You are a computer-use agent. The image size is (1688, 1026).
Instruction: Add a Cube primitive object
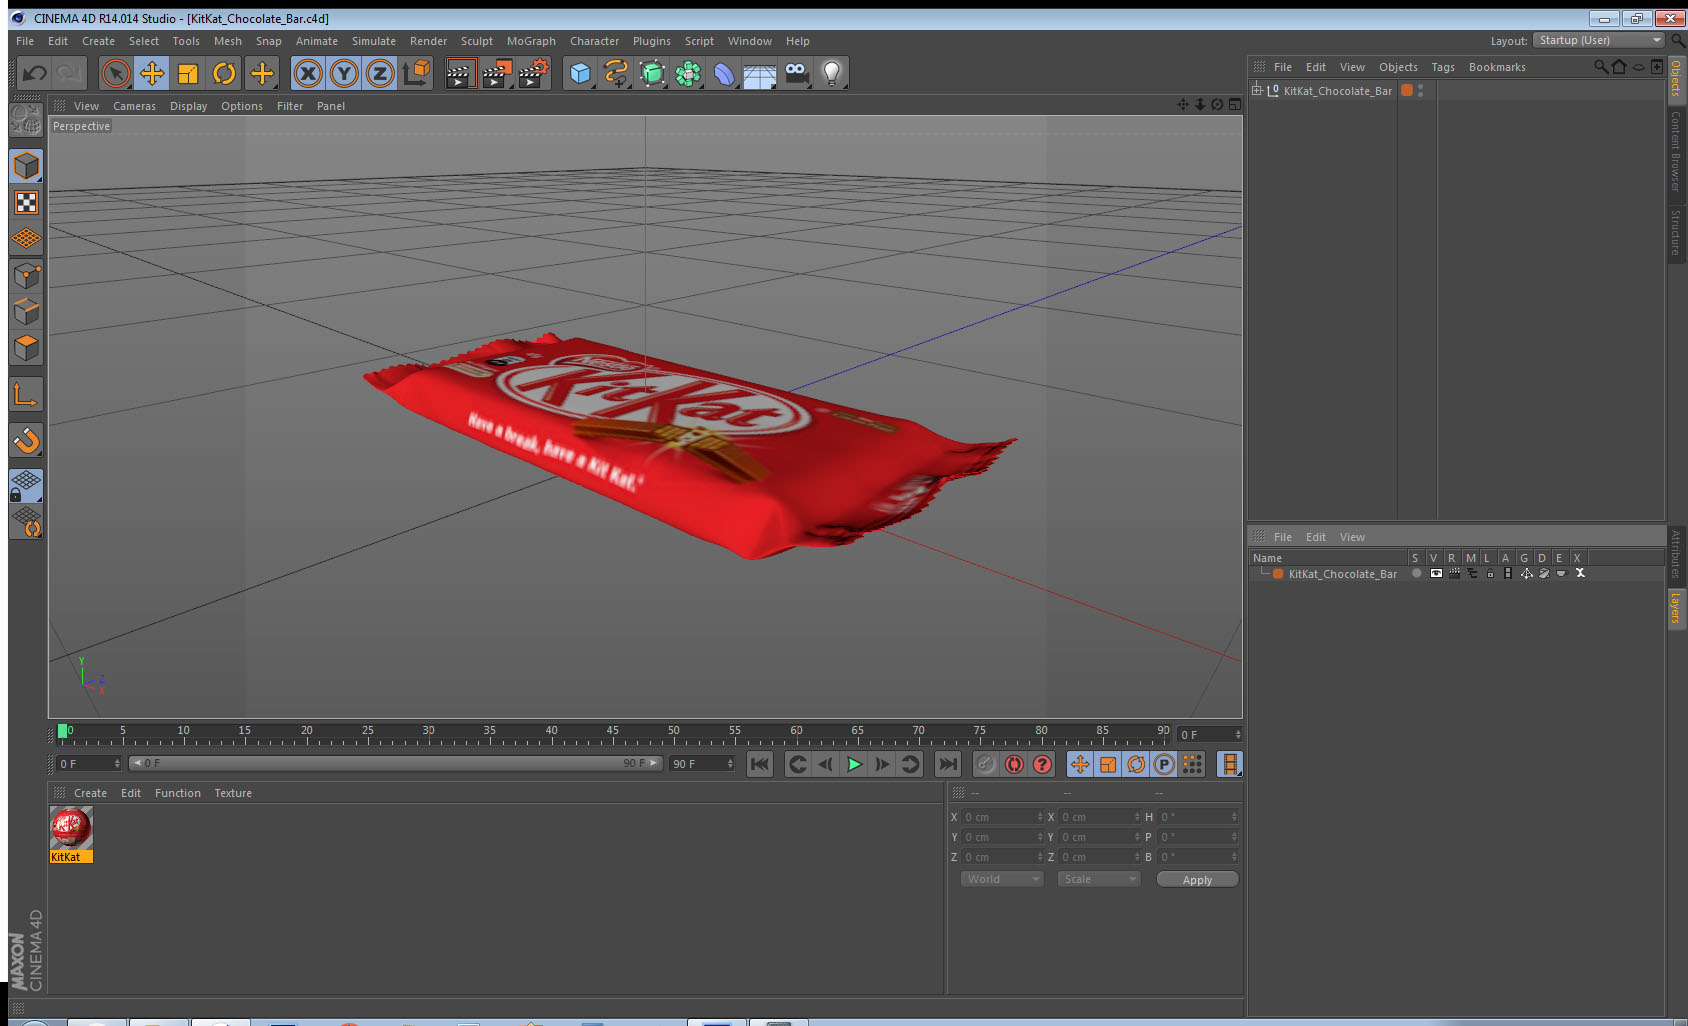(580, 73)
